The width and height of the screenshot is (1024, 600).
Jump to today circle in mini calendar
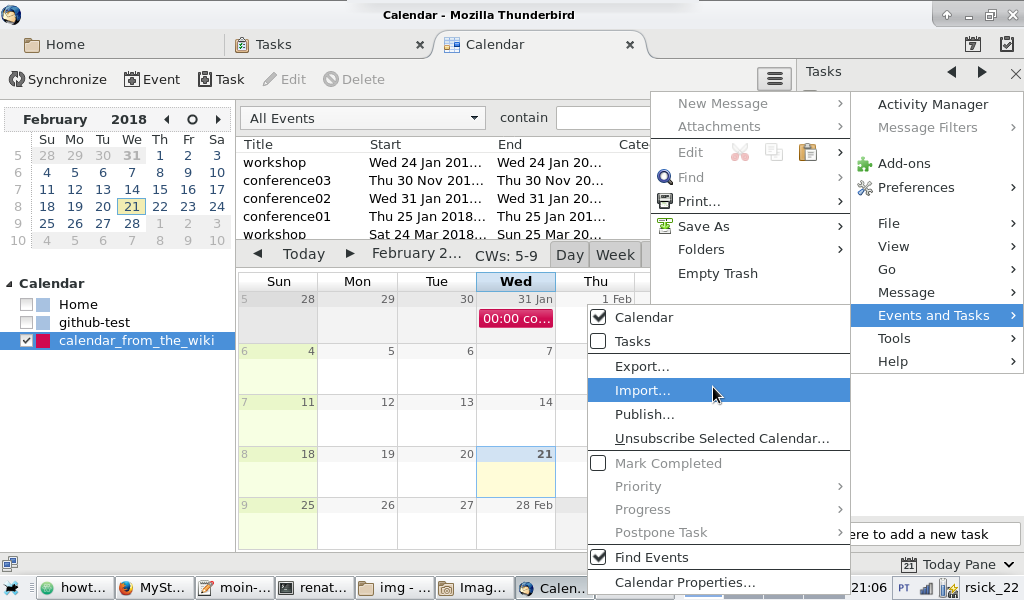(x=192, y=119)
